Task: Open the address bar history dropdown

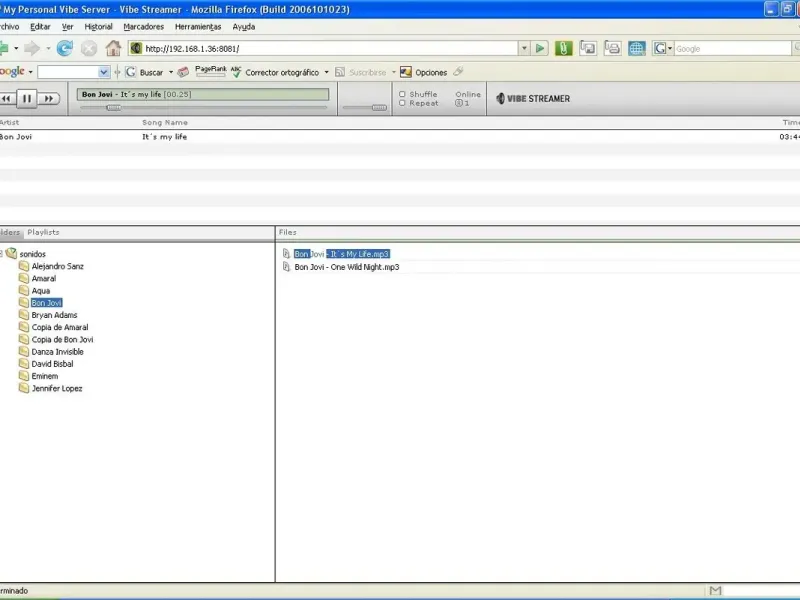Action: click(x=524, y=48)
